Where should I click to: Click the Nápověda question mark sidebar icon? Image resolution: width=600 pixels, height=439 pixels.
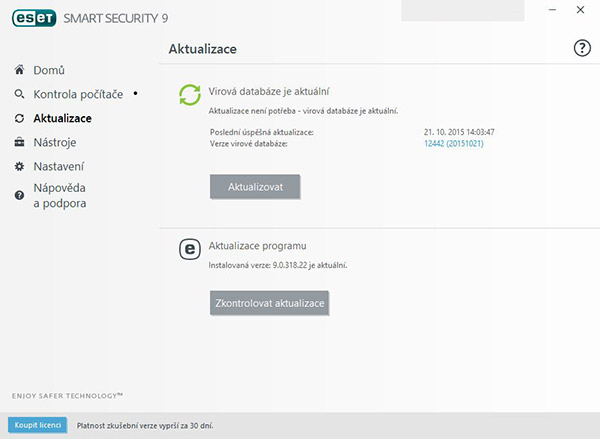(19, 195)
